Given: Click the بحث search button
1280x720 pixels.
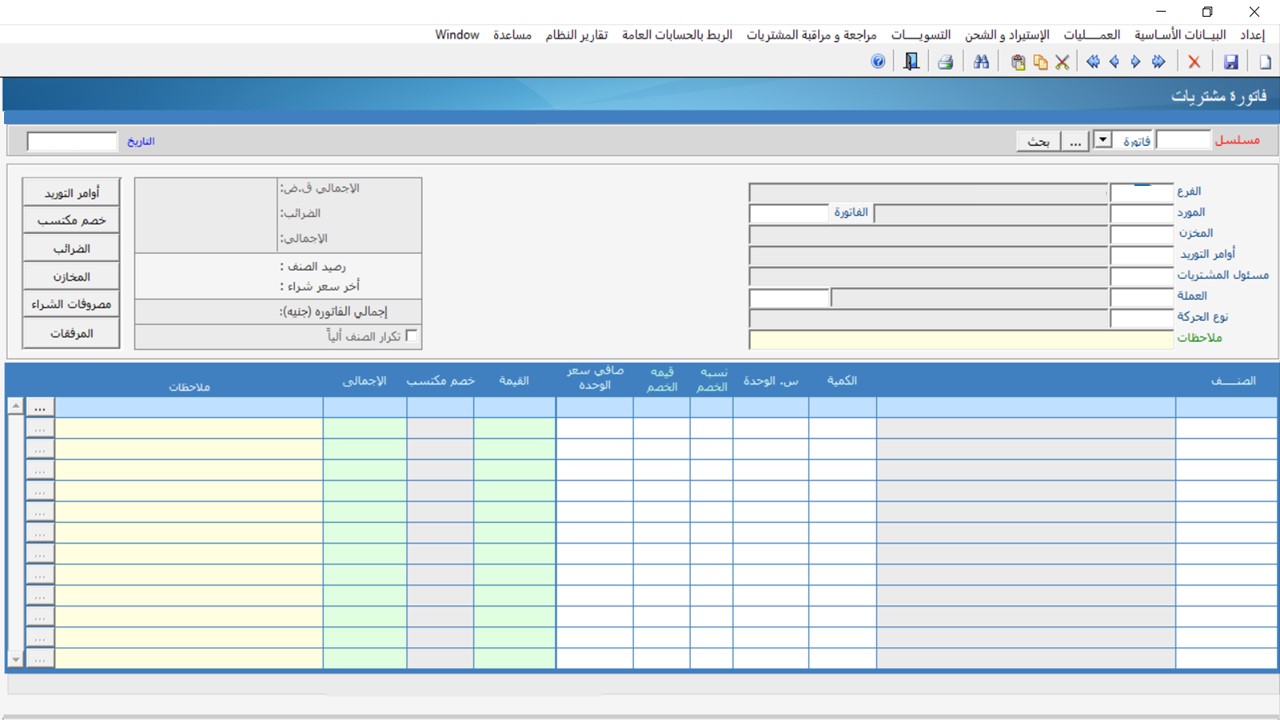Looking at the screenshot, I should (1038, 141).
